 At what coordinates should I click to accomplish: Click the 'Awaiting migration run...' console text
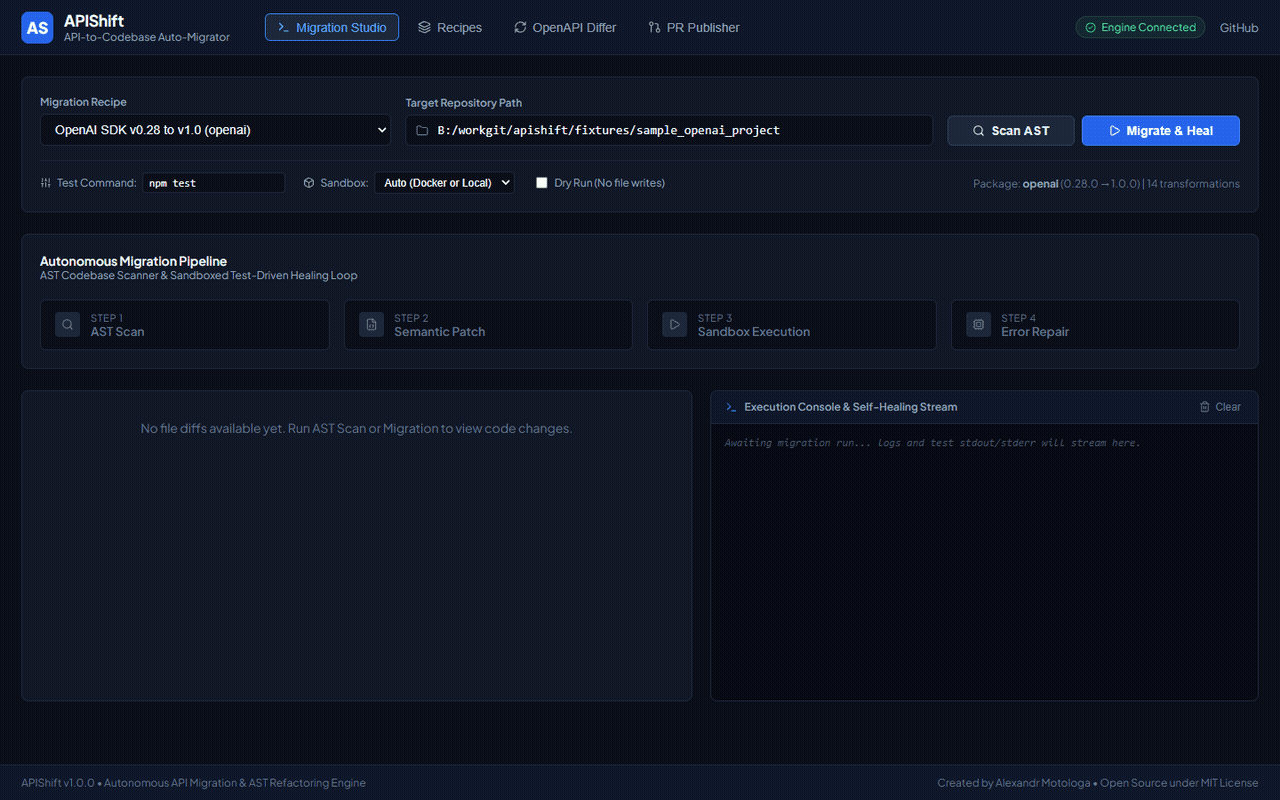[x=932, y=442]
